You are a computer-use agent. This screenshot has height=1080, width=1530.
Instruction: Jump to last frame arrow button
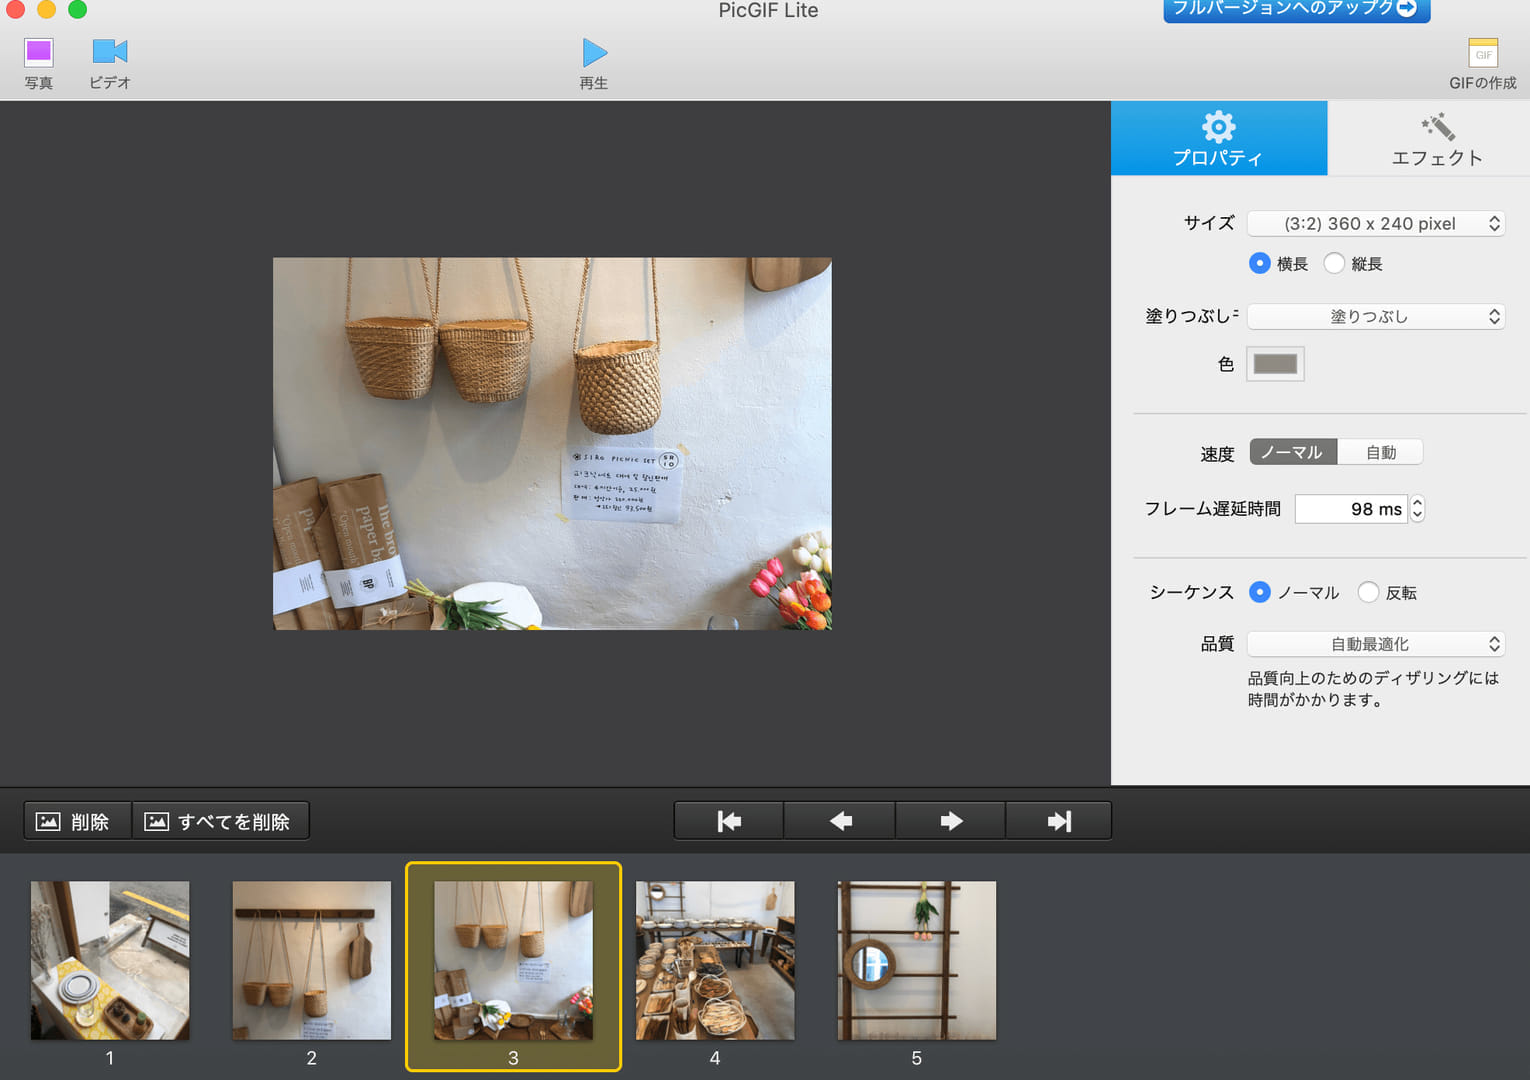point(1059,821)
